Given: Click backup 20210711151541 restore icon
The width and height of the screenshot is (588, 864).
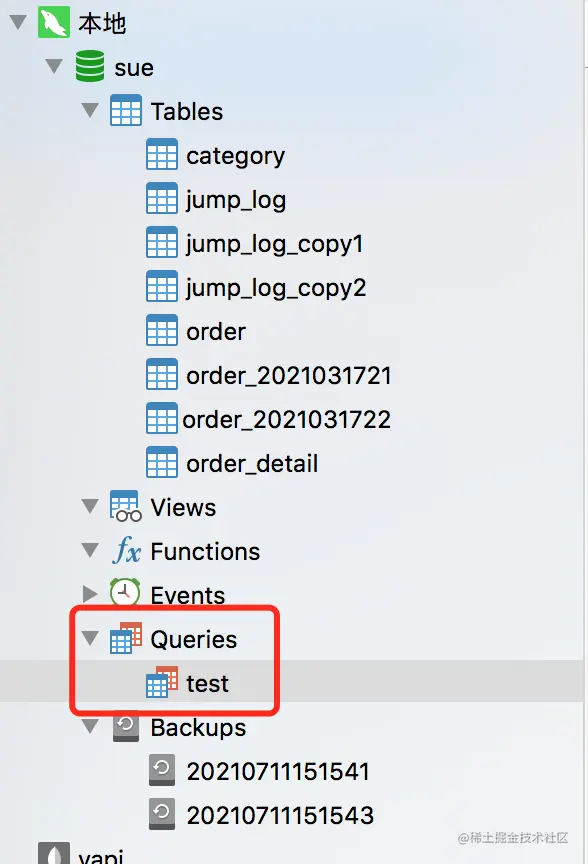Looking at the screenshot, I should click(161, 770).
